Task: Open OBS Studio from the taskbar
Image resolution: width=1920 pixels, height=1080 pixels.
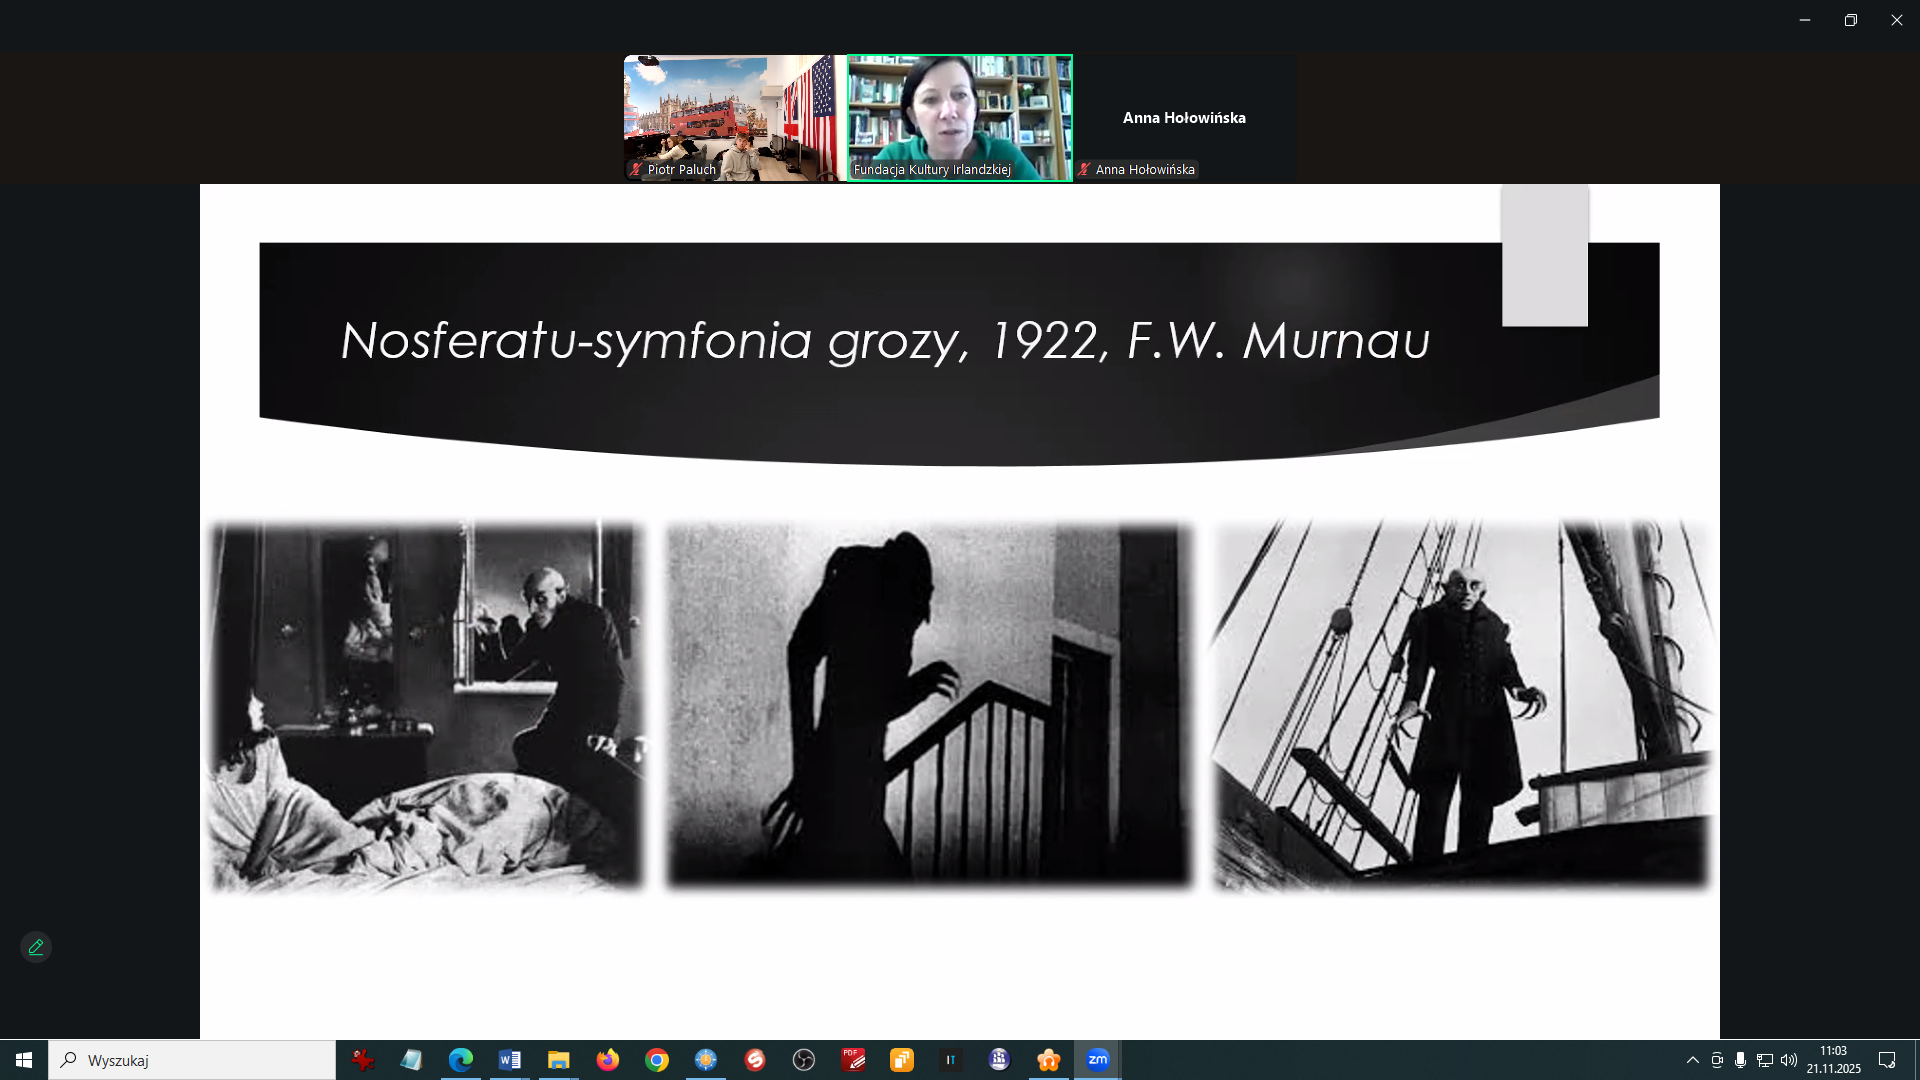Action: click(x=804, y=1060)
